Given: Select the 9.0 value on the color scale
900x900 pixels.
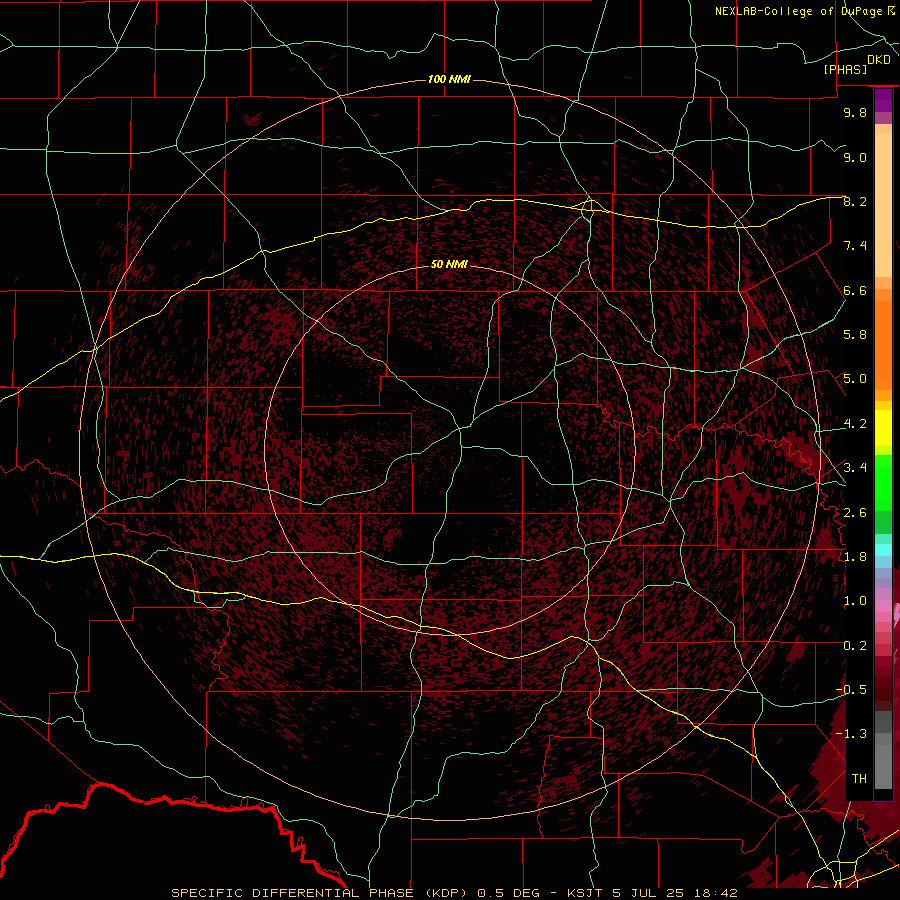Looking at the screenshot, I should (855, 157).
